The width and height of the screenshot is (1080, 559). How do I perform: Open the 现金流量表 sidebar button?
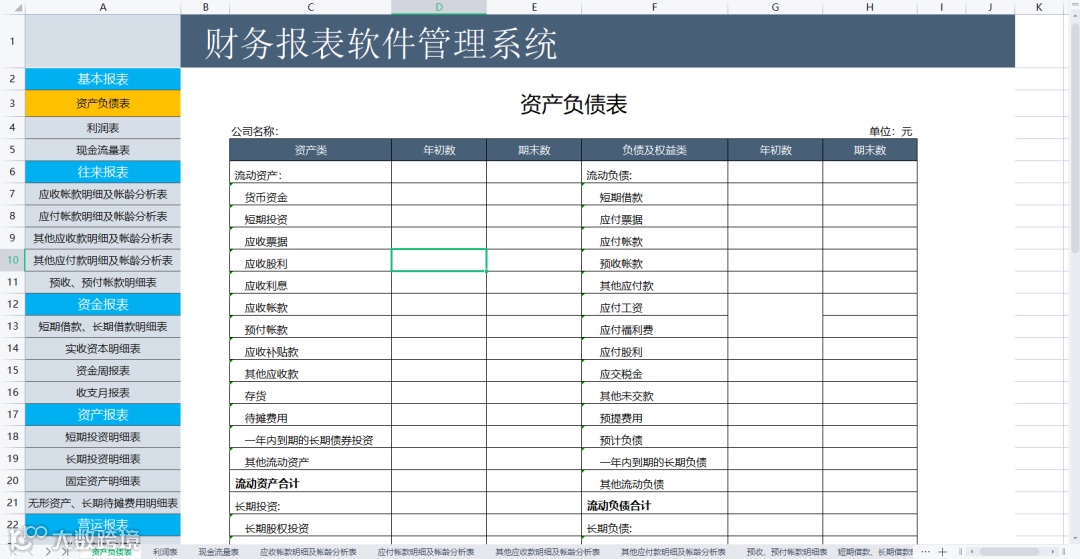tap(103, 149)
